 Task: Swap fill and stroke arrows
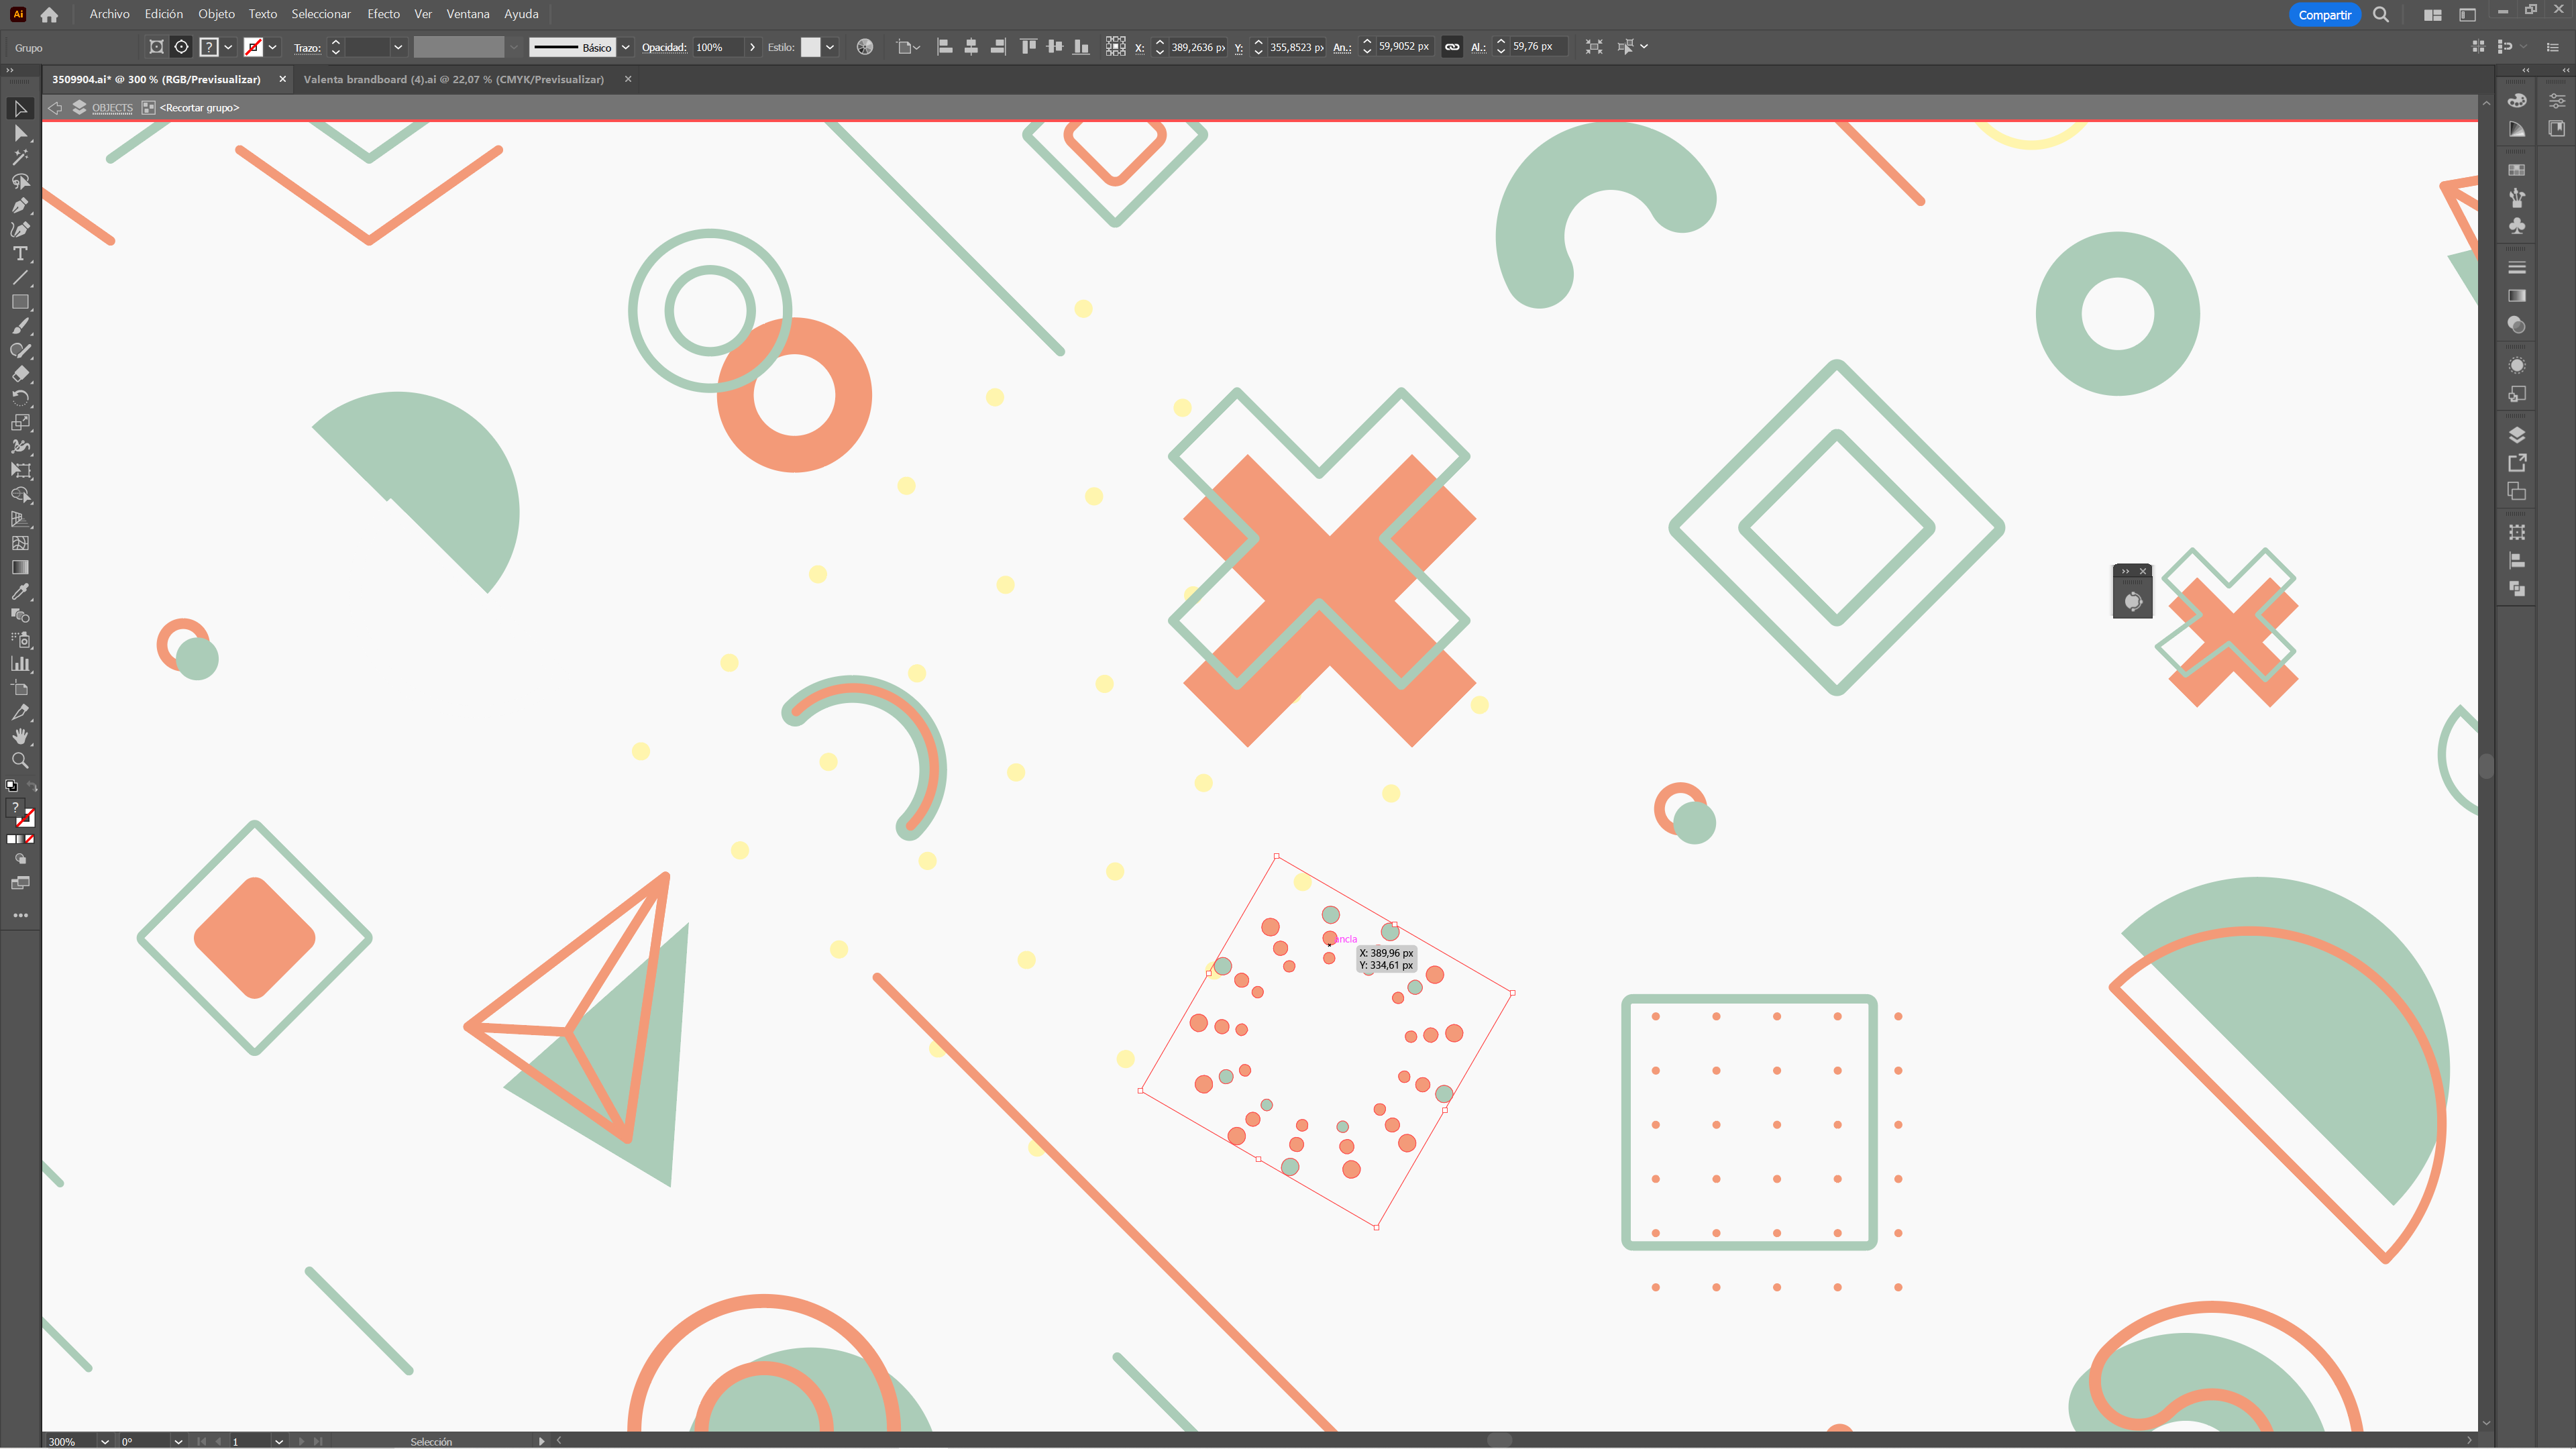coord(32,787)
